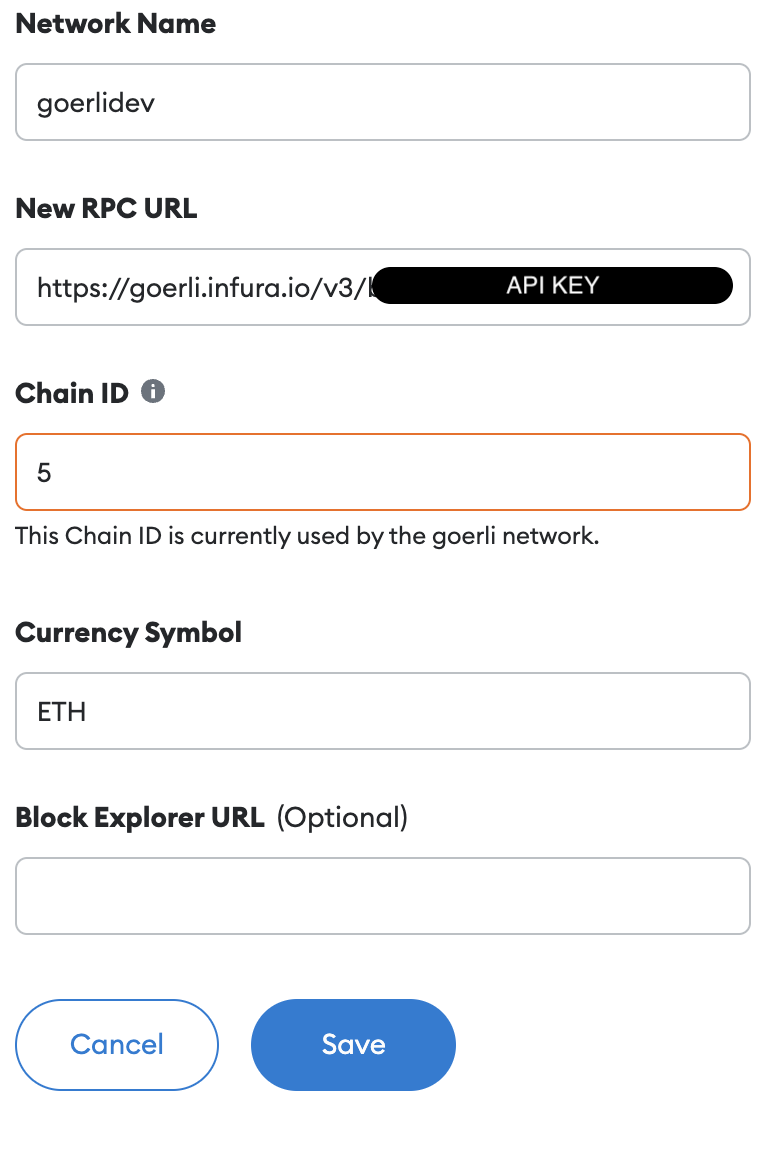This screenshot has width=780, height=1154.
Task: Click the Chain ID heading label
Action: pyautogui.click(x=71, y=392)
